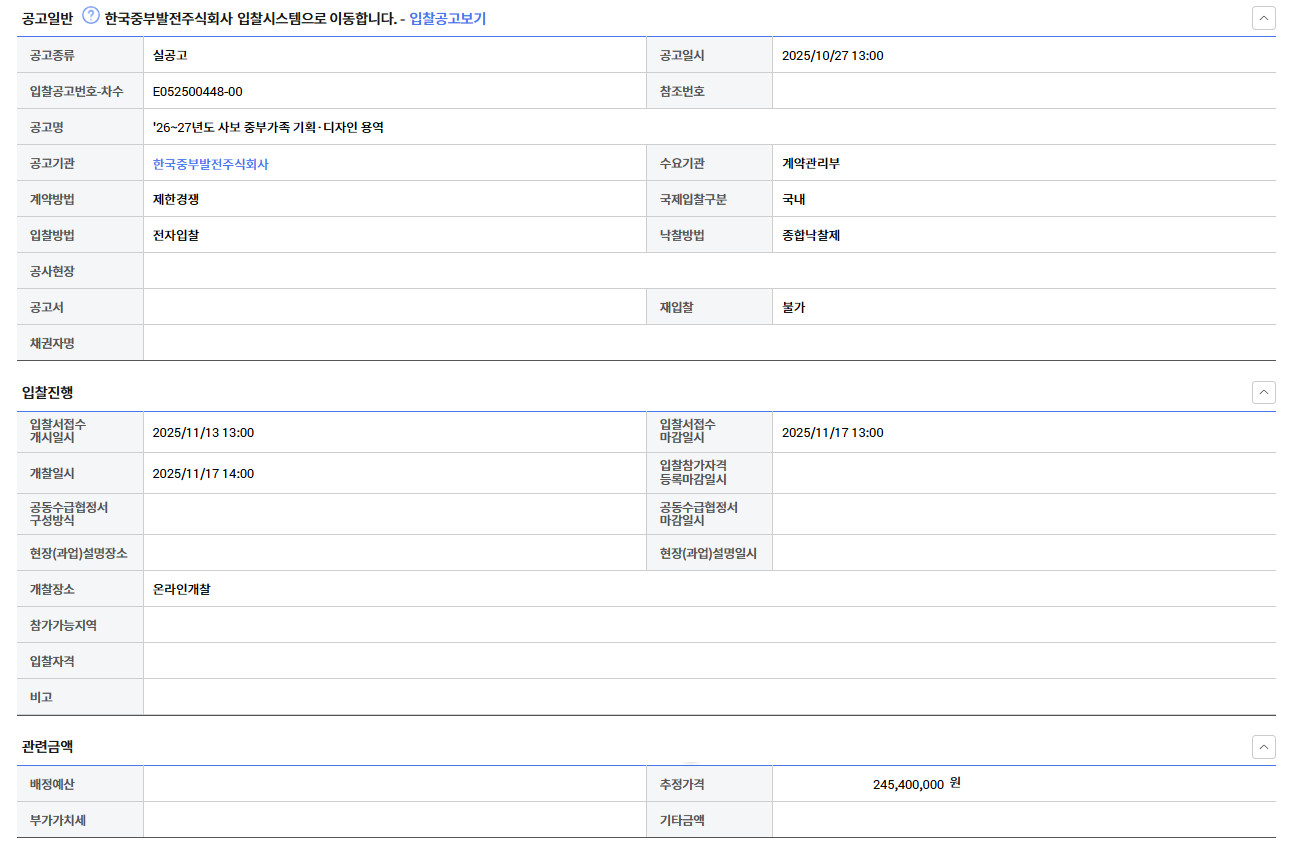Screen dimensions: 1289x847
Task: Click the 전자입찰 bidding method value
Action: point(175,236)
